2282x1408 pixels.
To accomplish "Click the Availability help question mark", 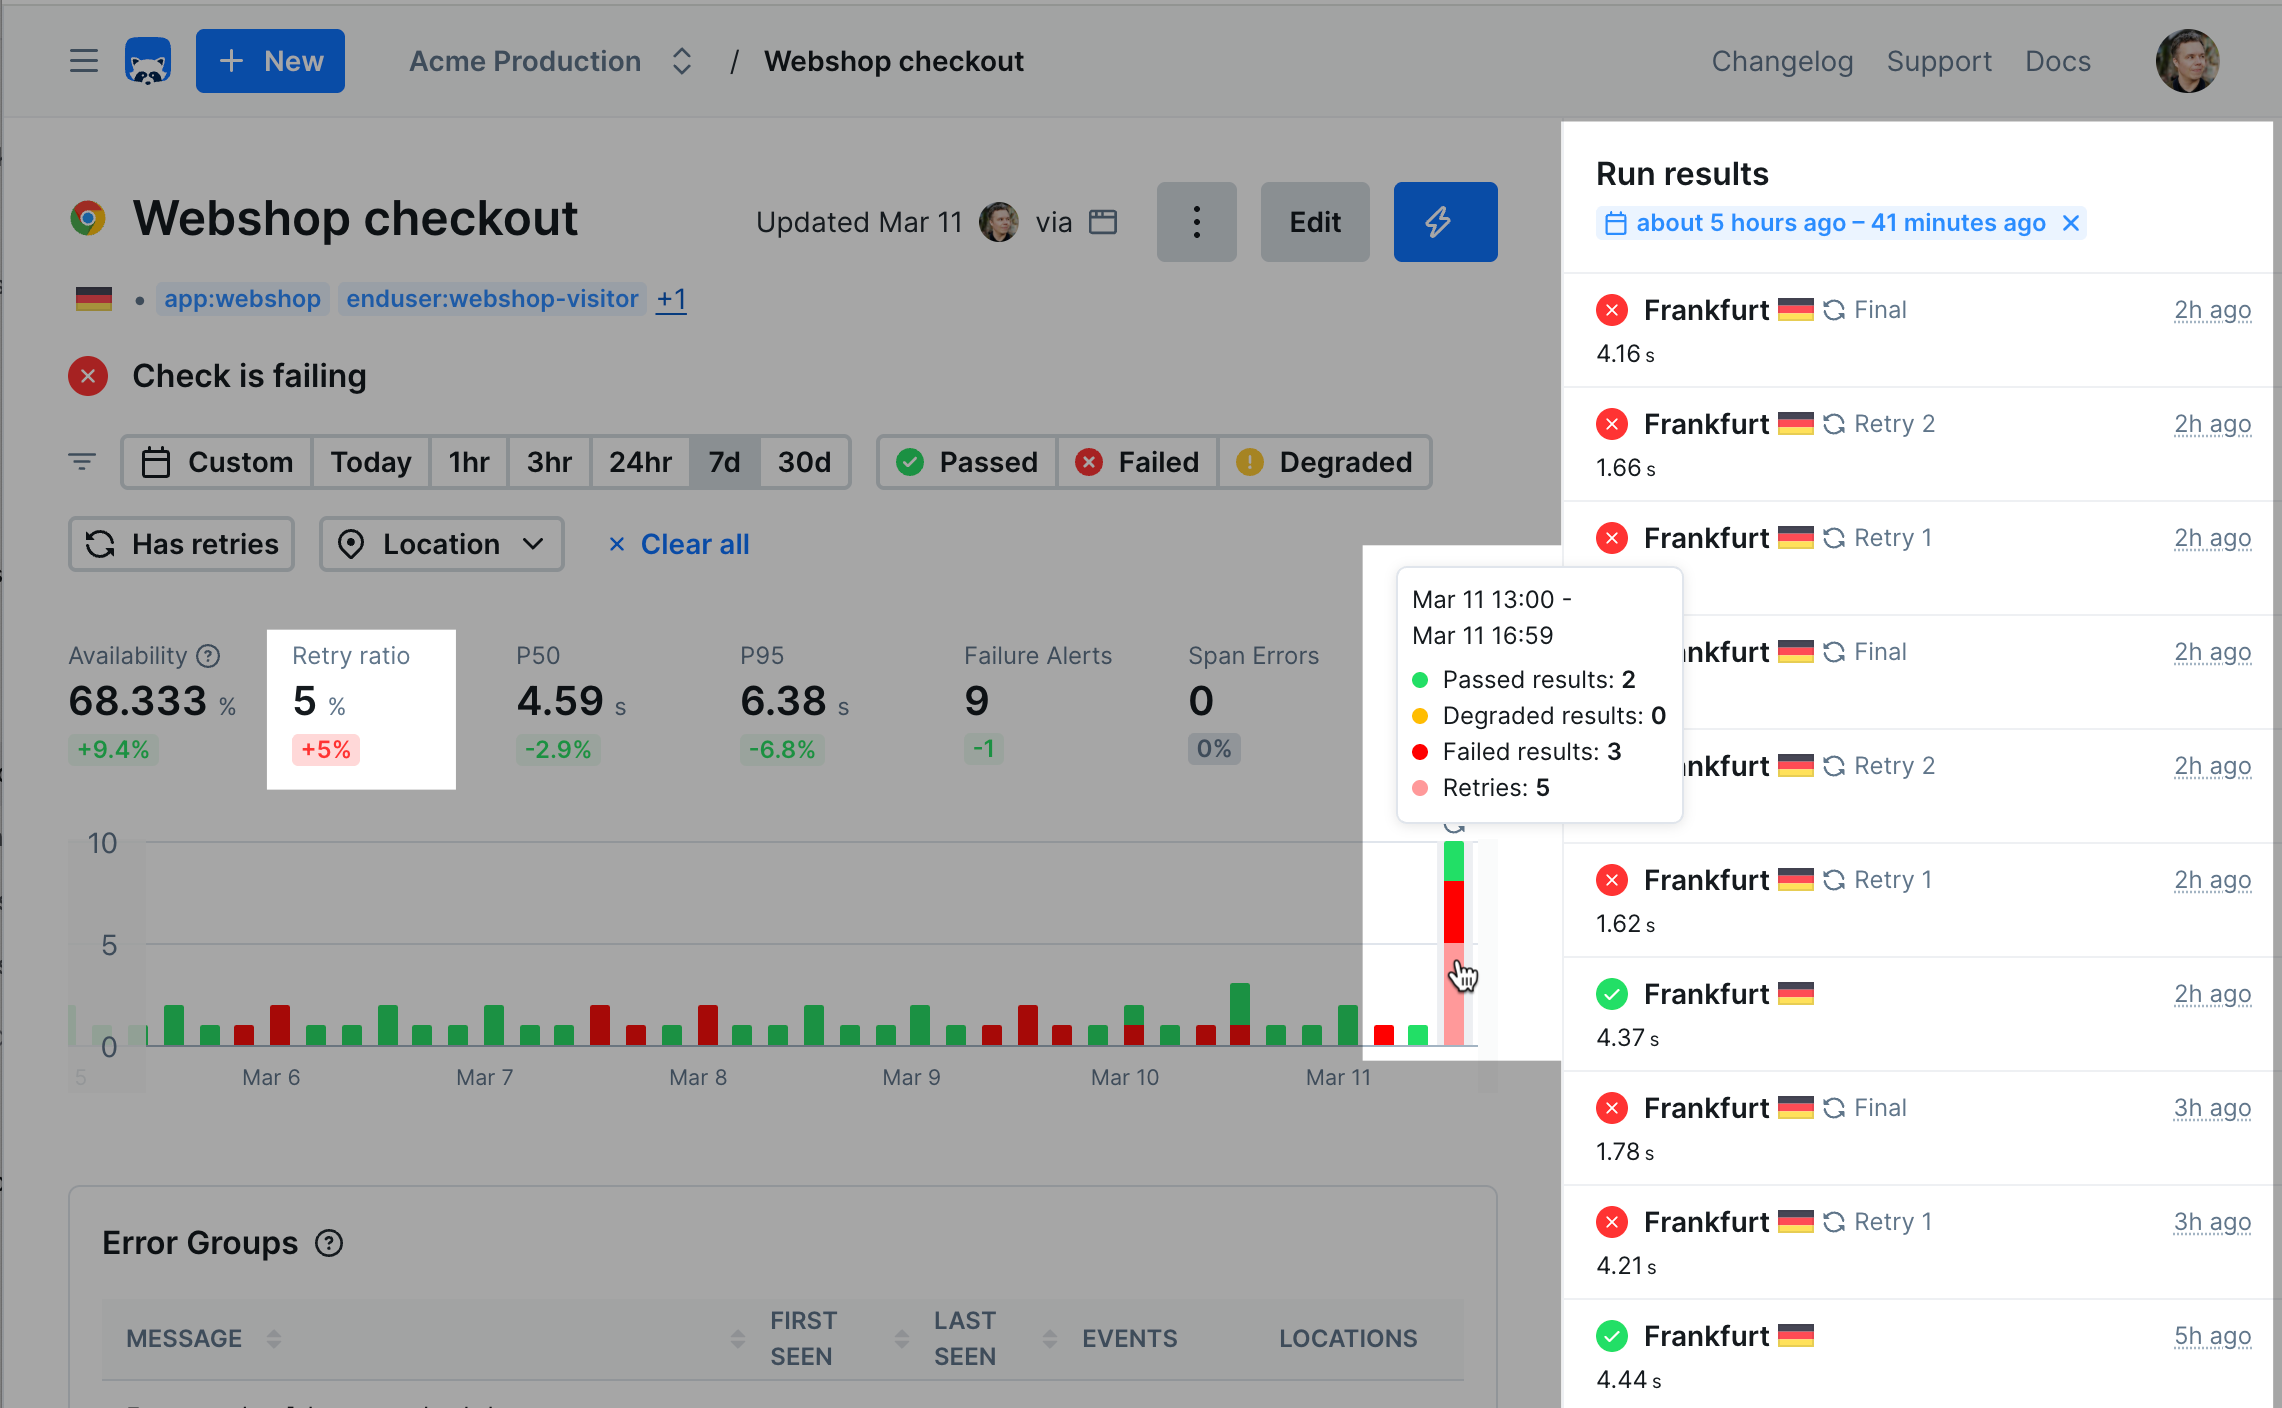I will pos(208,656).
